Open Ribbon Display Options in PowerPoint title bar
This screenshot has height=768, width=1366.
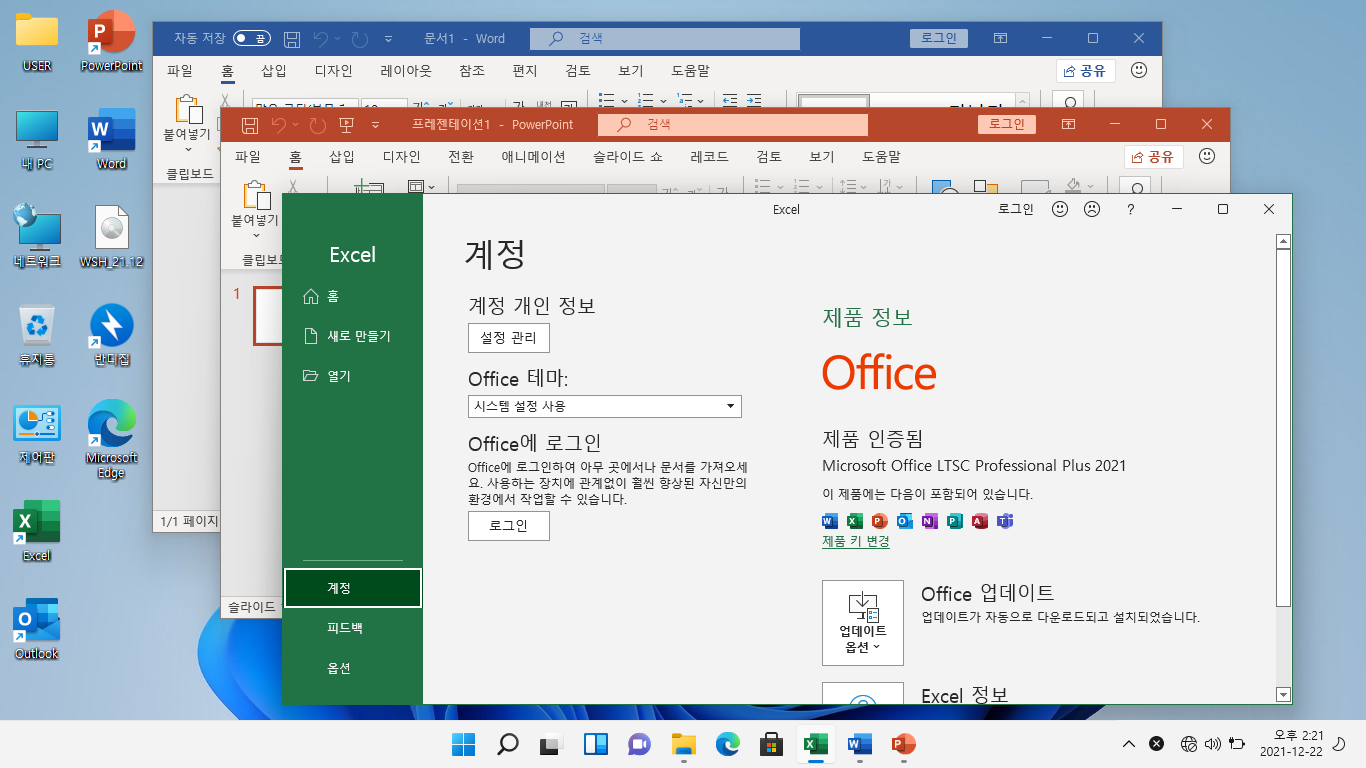click(1068, 124)
